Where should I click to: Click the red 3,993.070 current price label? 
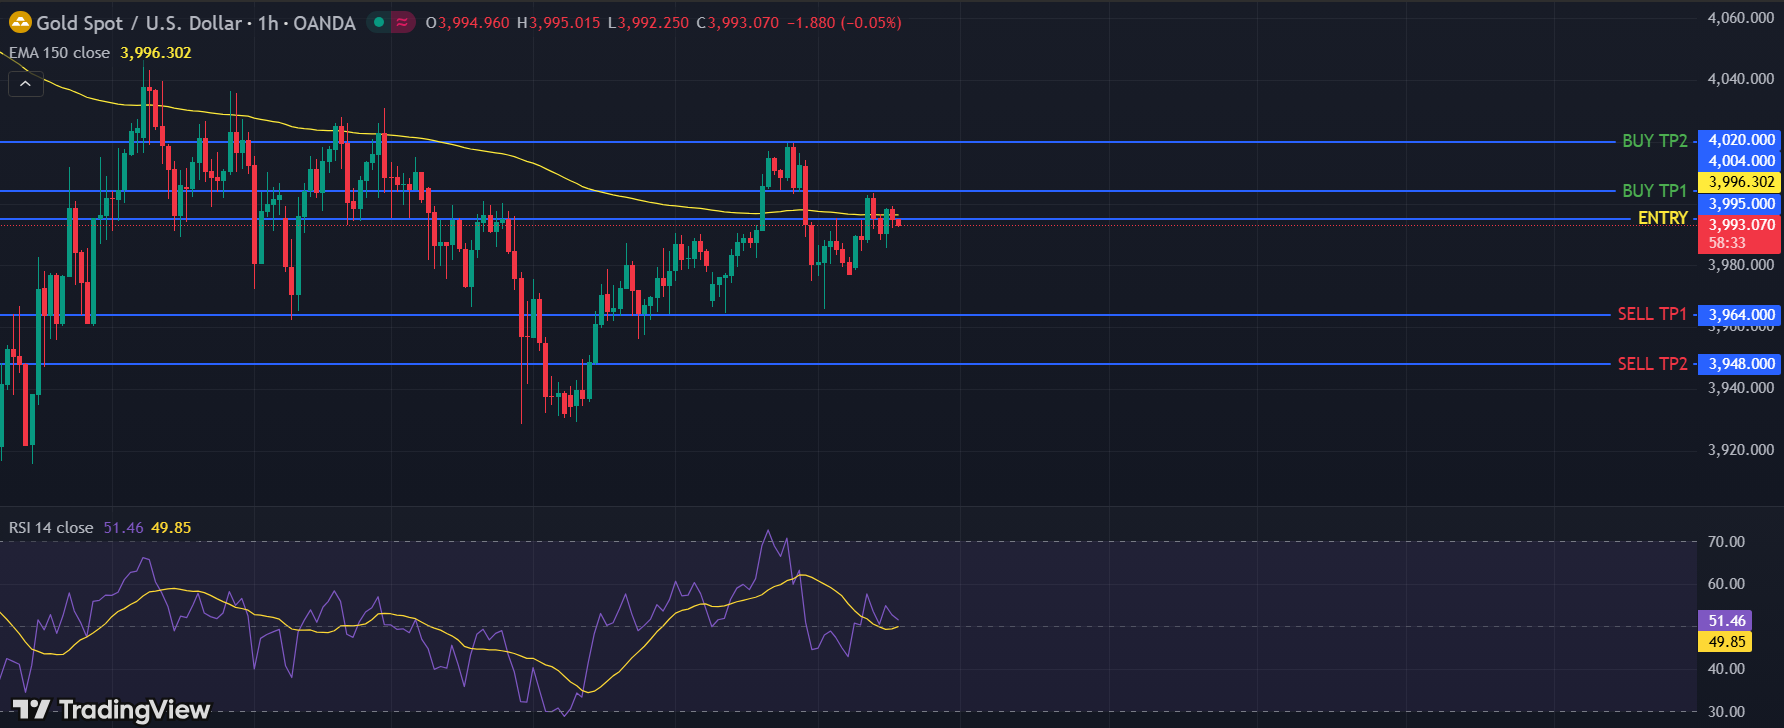[x=1741, y=225]
